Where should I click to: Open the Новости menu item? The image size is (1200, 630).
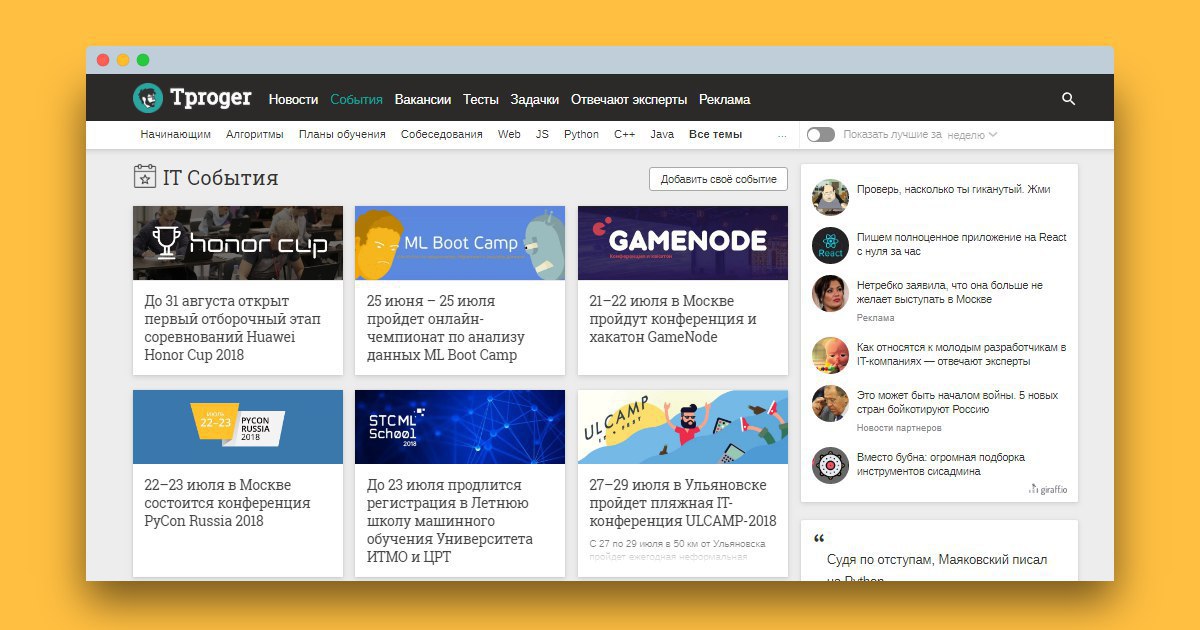tap(293, 100)
